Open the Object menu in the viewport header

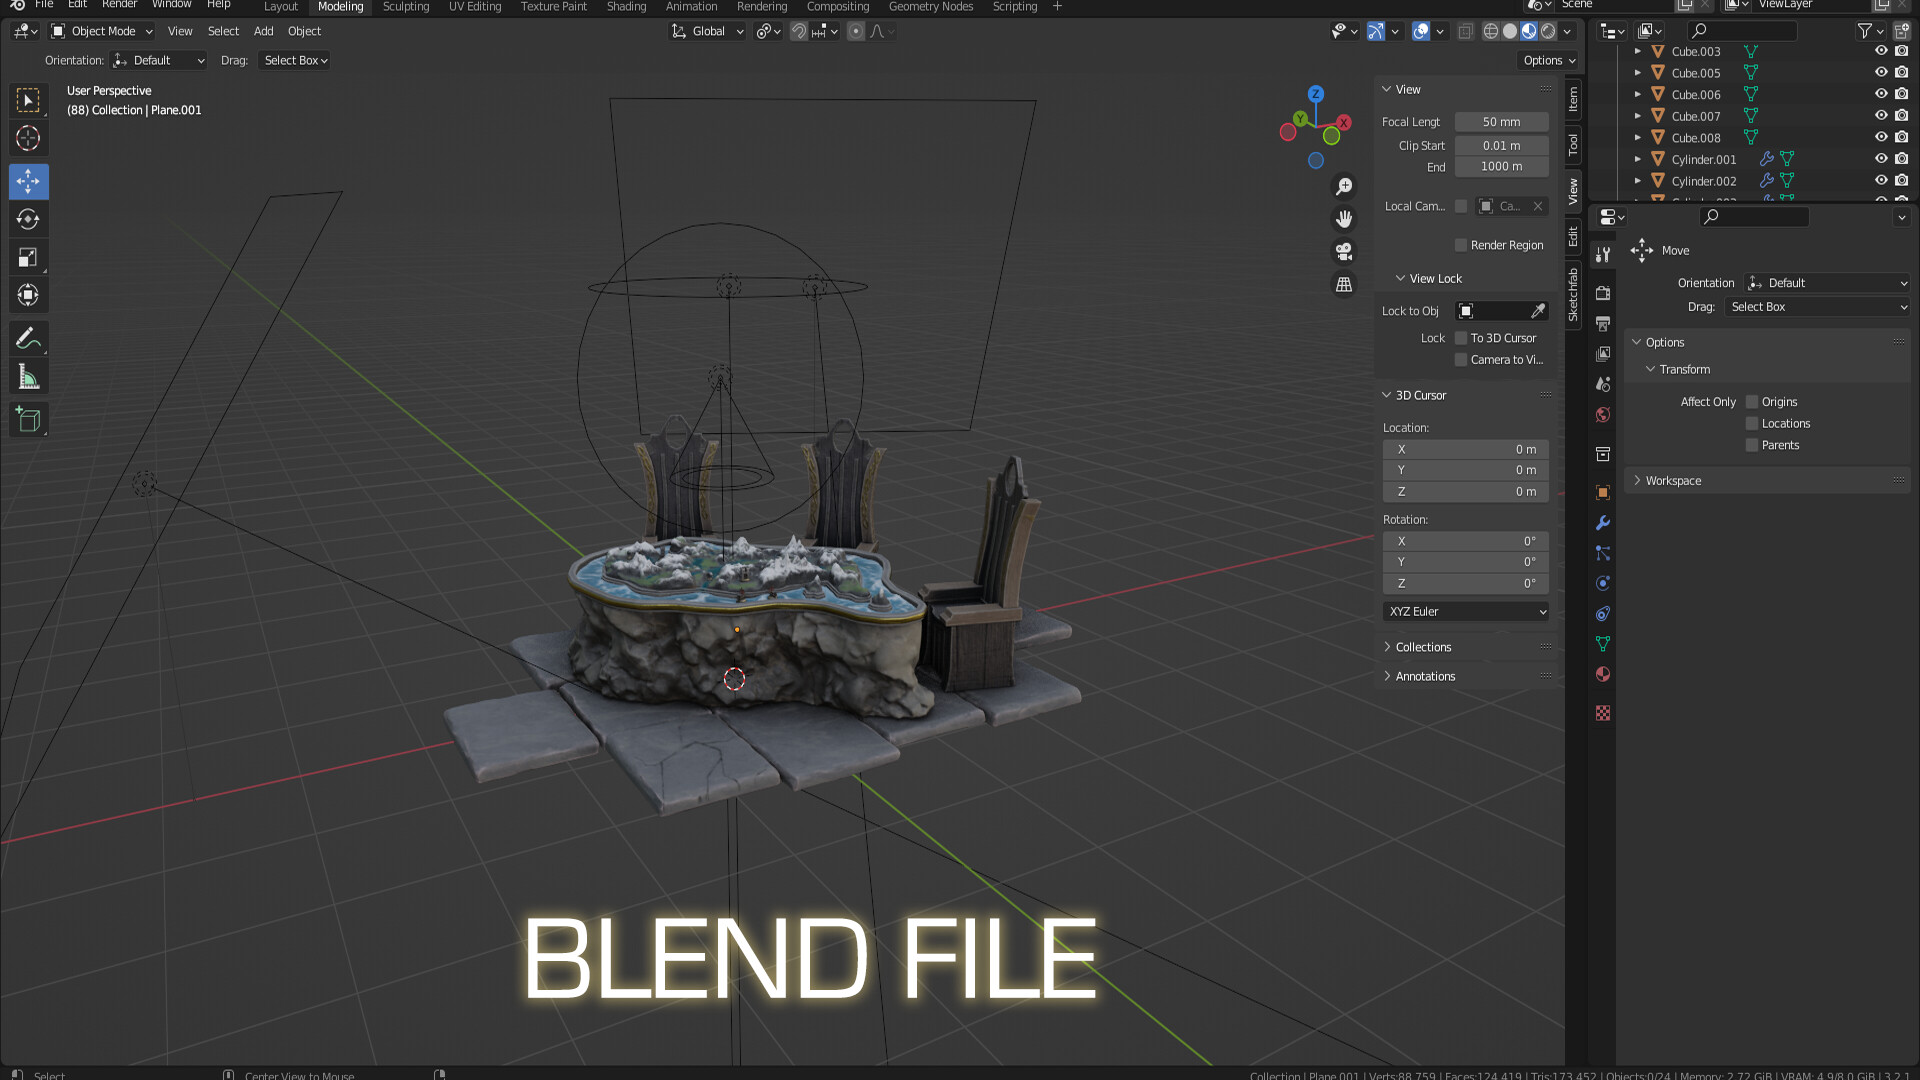[304, 31]
